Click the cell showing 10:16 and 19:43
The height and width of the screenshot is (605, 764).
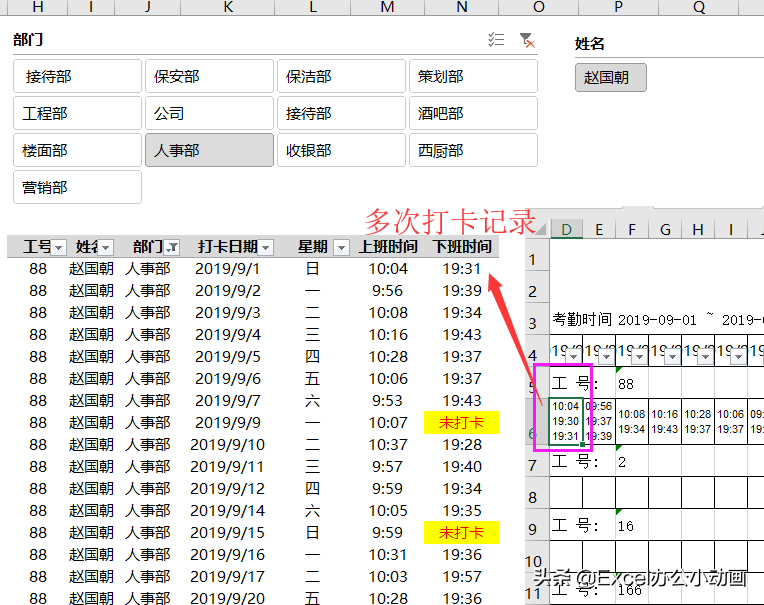[x=665, y=421]
